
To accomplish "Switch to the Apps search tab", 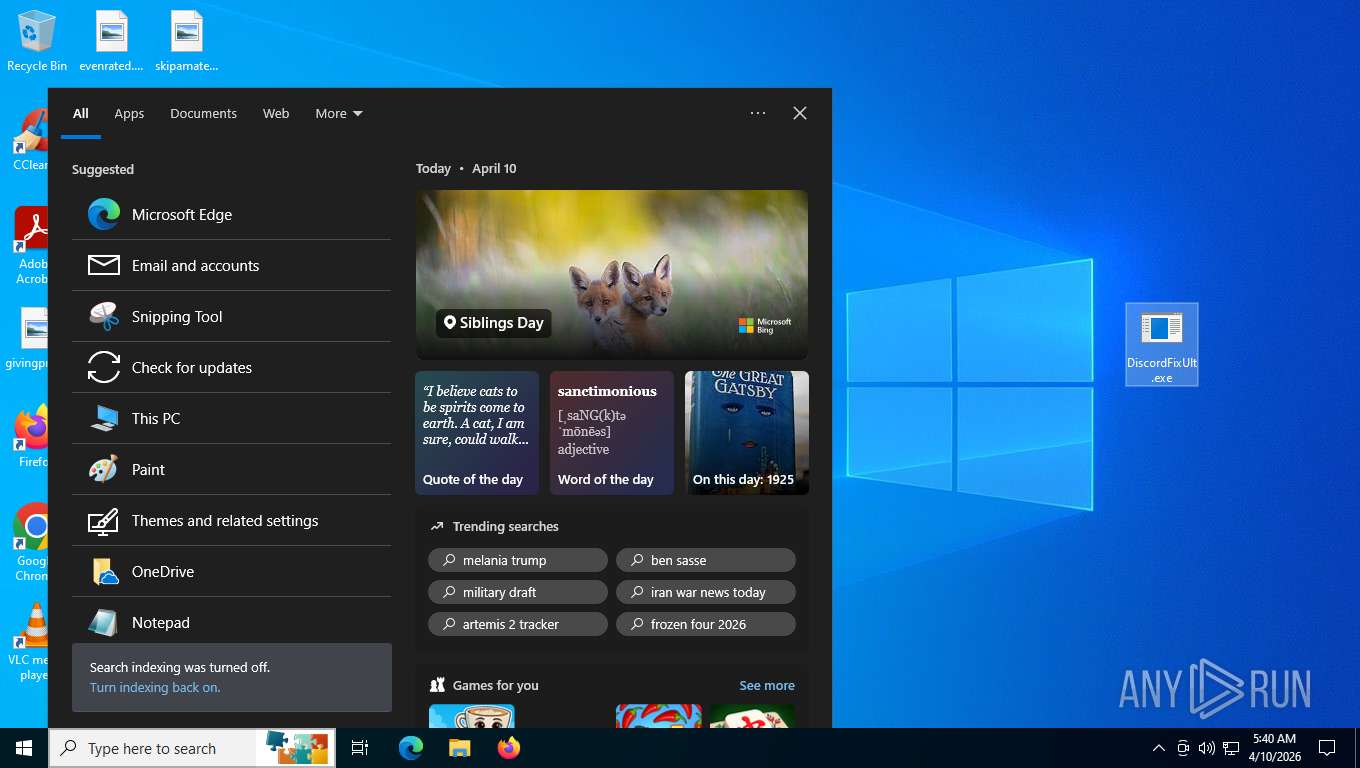I will click(129, 113).
